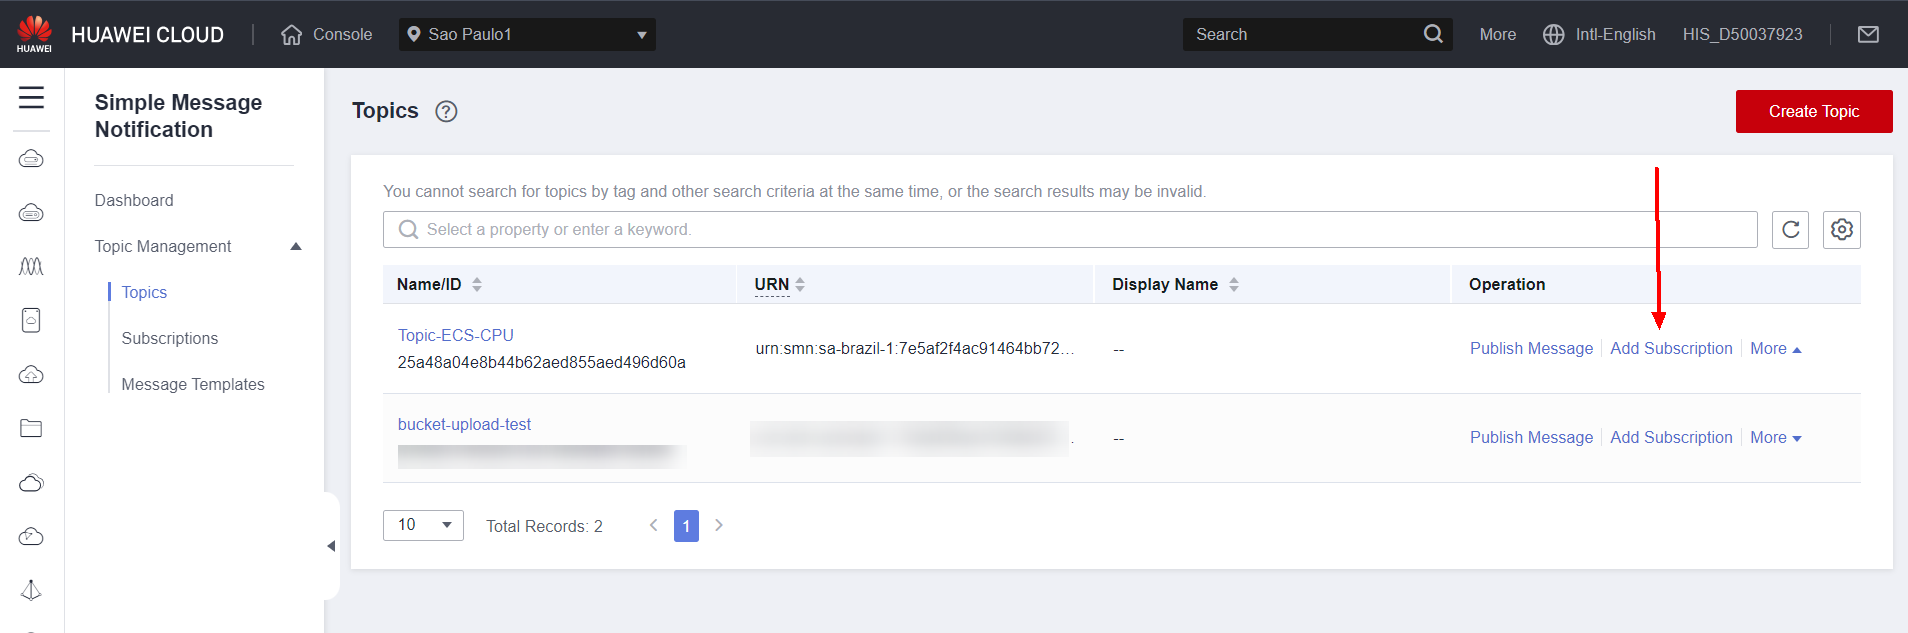Screen dimensions: 1908x633
Task: Sort the table by URN column
Action: [x=800, y=285]
